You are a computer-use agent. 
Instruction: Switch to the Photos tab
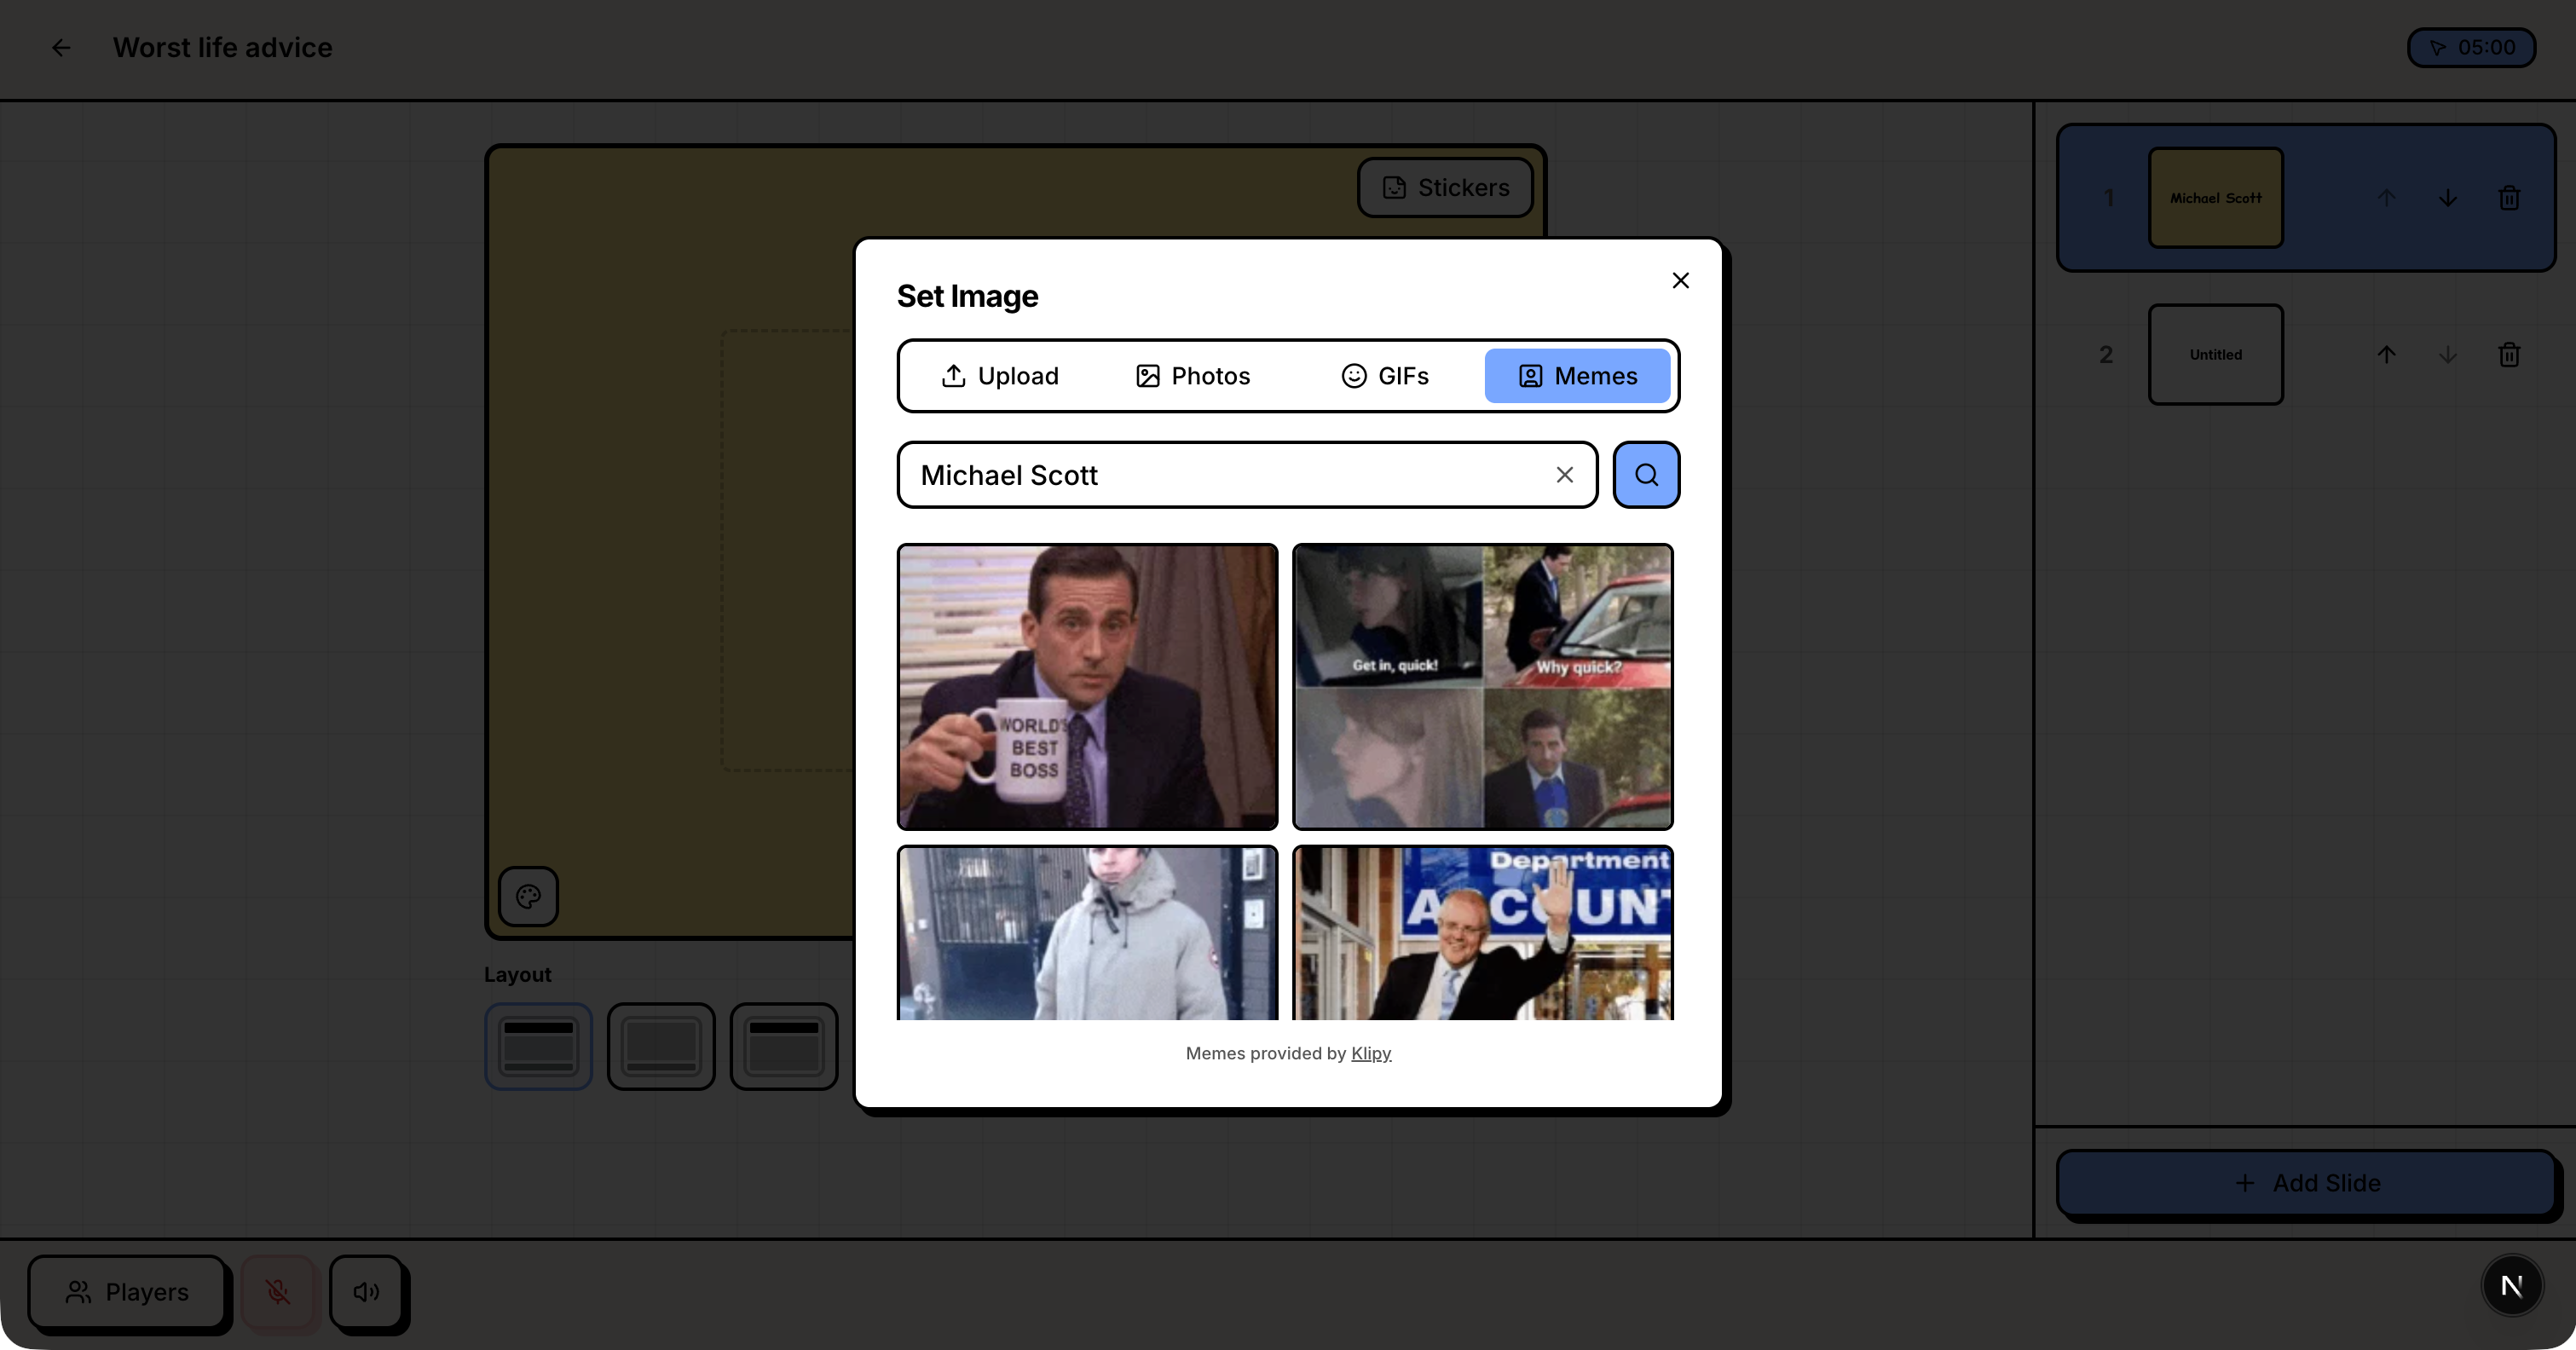(x=1192, y=376)
